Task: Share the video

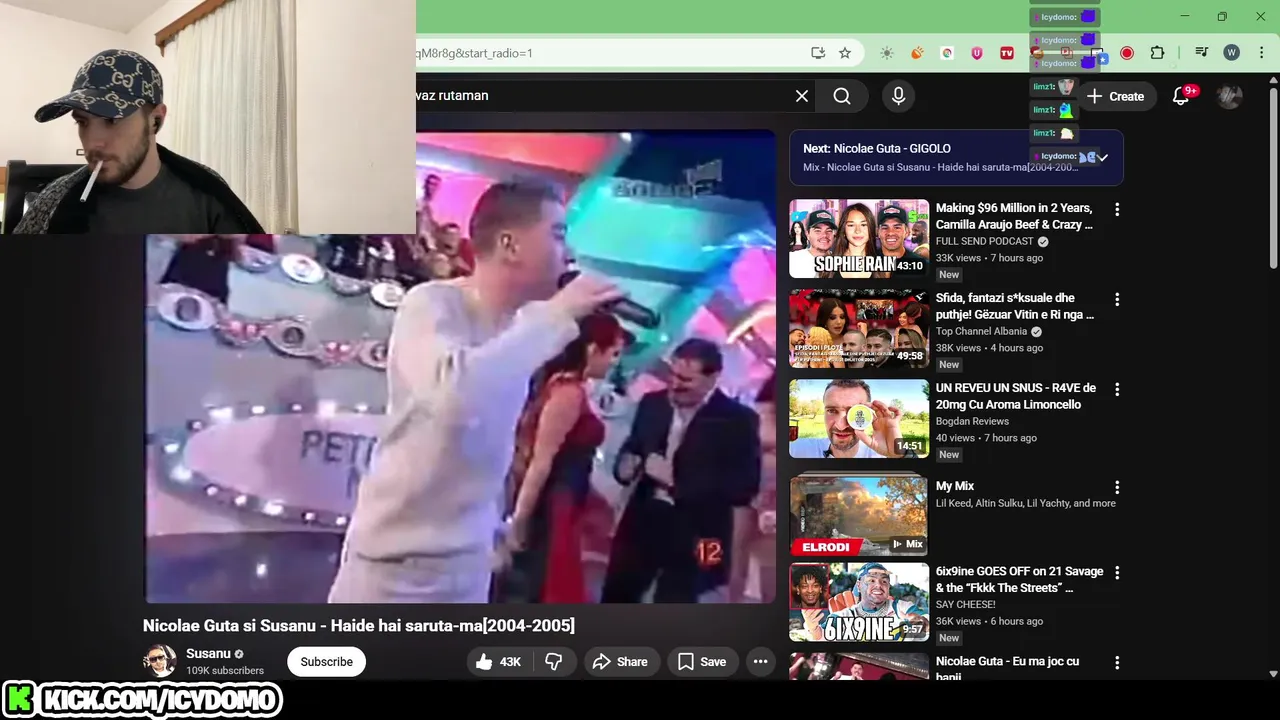Action: 620,662
